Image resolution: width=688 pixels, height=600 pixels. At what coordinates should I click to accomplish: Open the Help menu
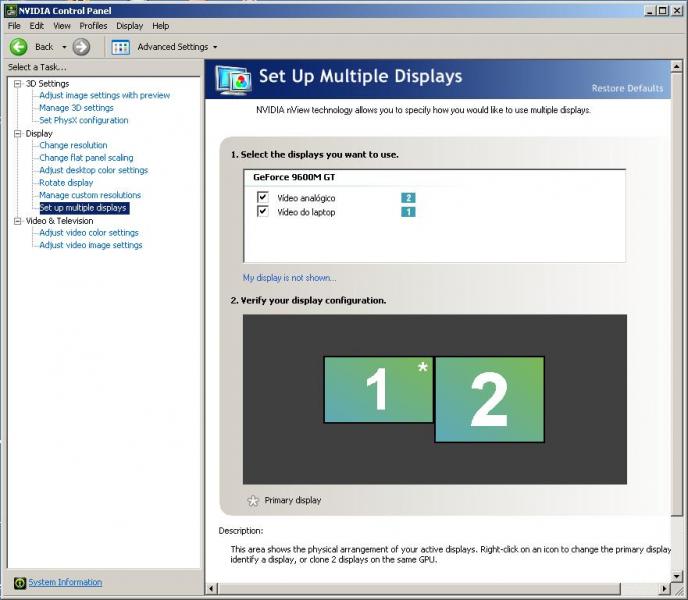161,26
